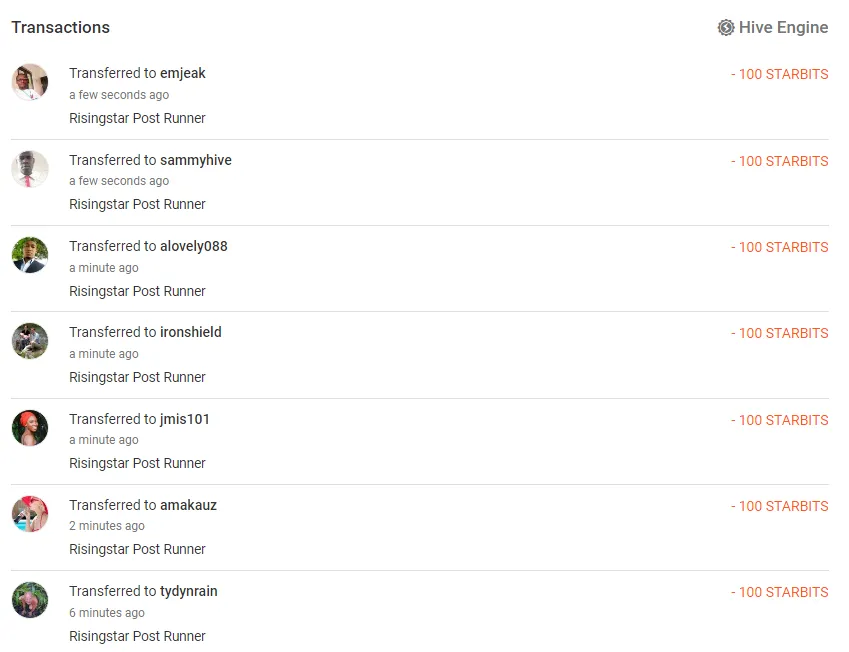Click the tydynrain username link

point(190,591)
